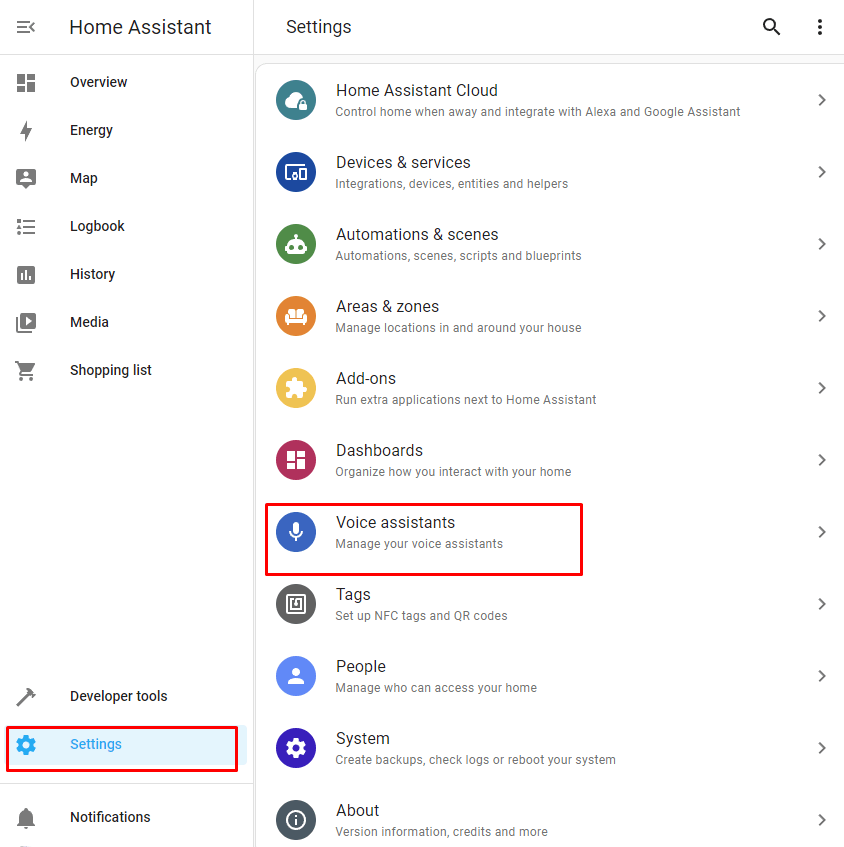This screenshot has height=847, width=844.
Task: Click the Automations & scenes robot icon
Action: coord(296,244)
